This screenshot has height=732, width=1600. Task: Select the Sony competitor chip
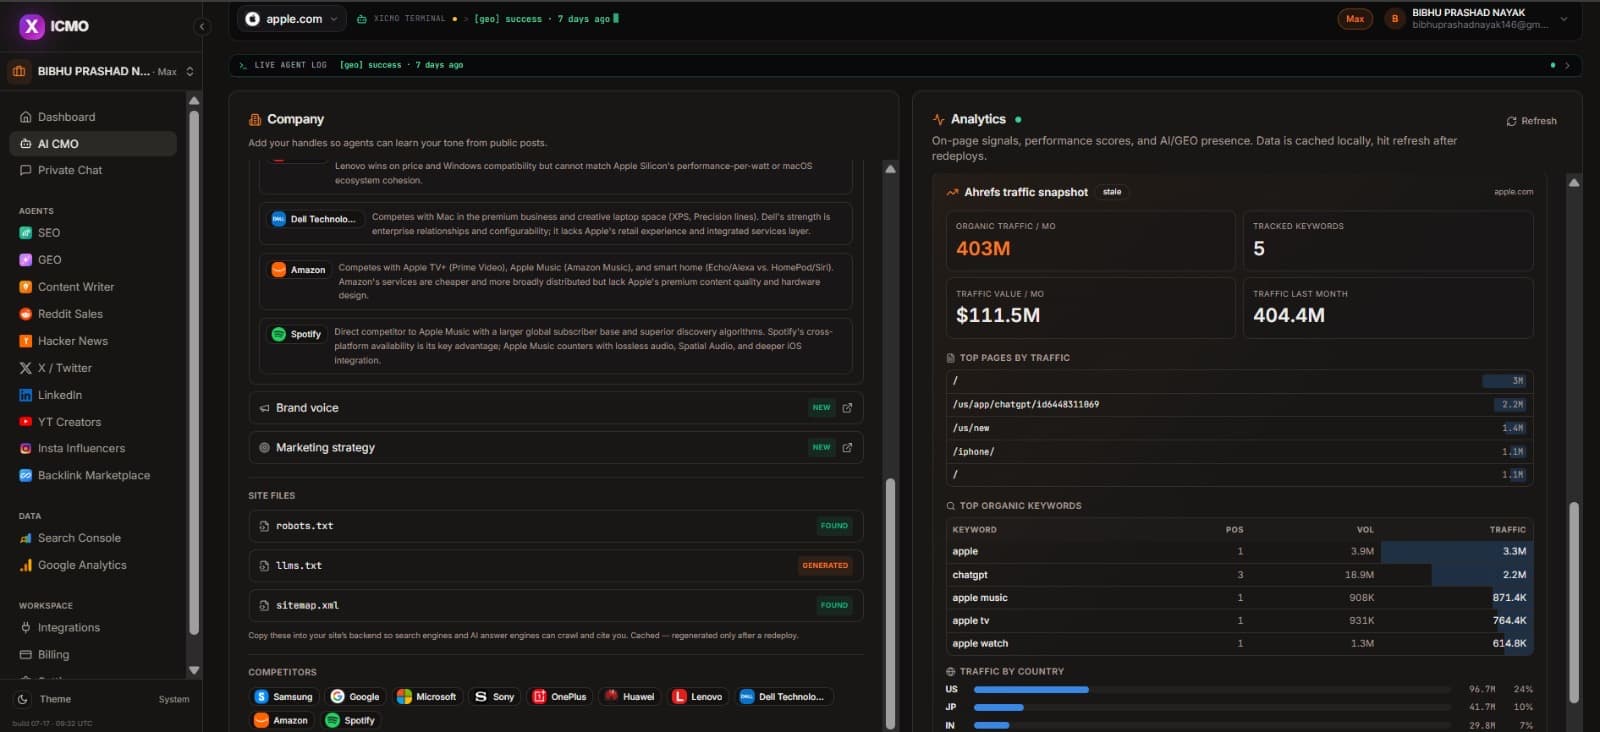pos(495,697)
